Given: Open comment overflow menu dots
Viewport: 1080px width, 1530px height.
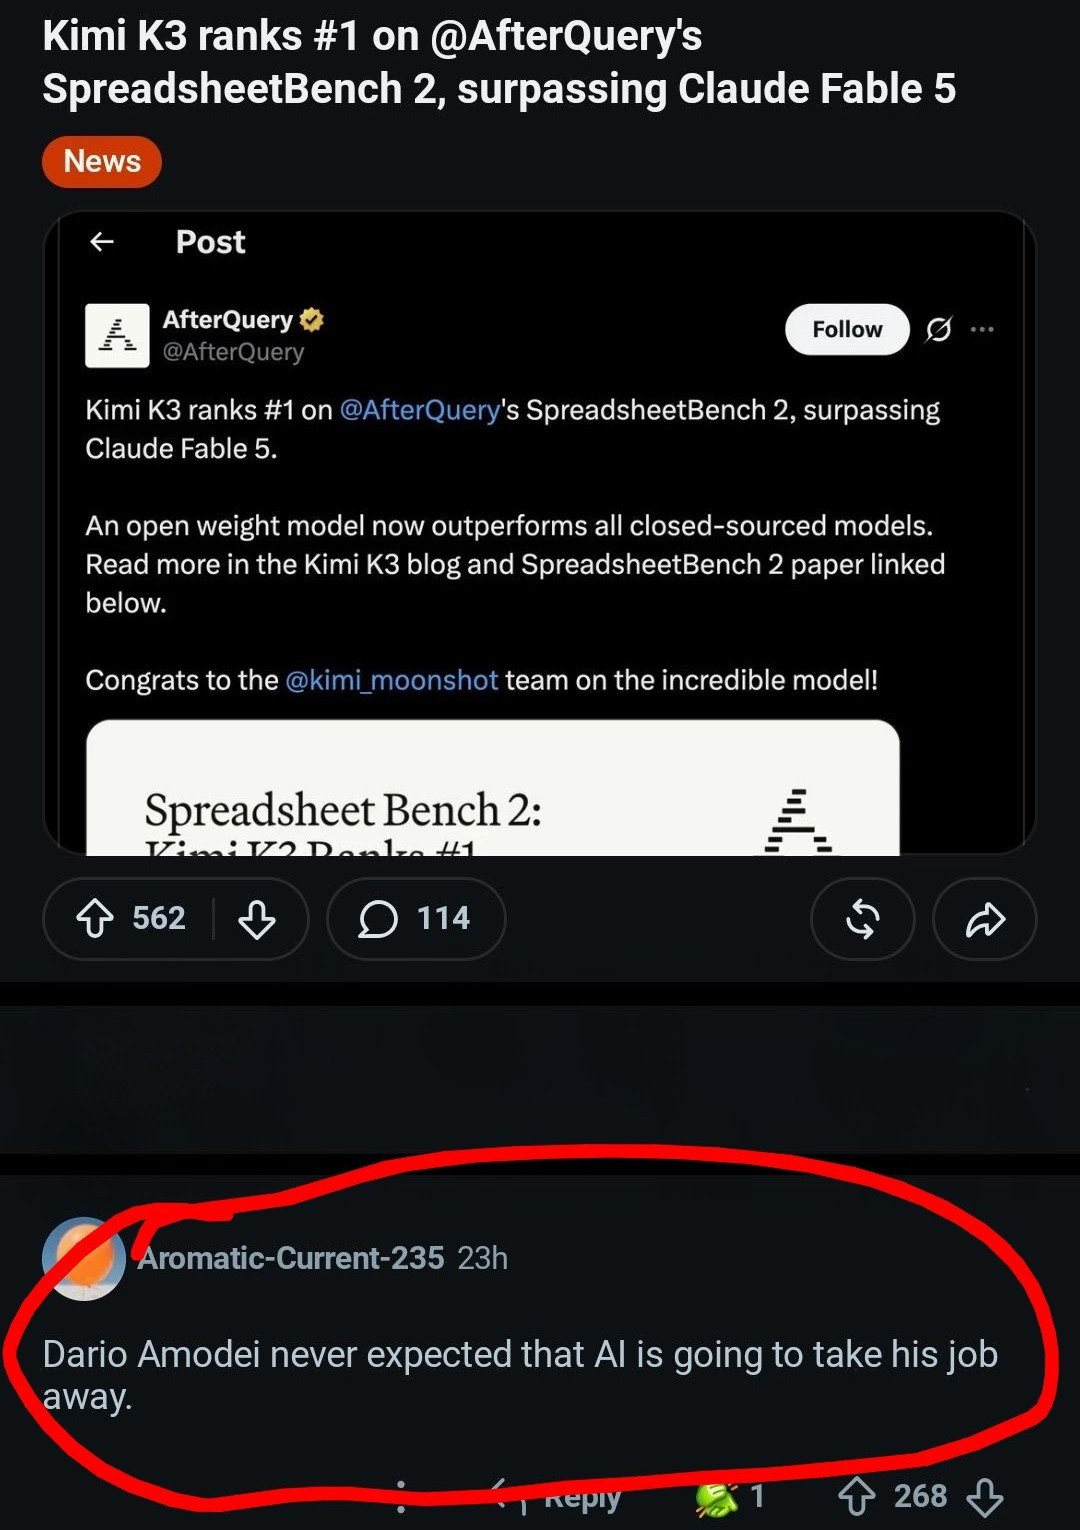Looking at the screenshot, I should (x=401, y=1496).
